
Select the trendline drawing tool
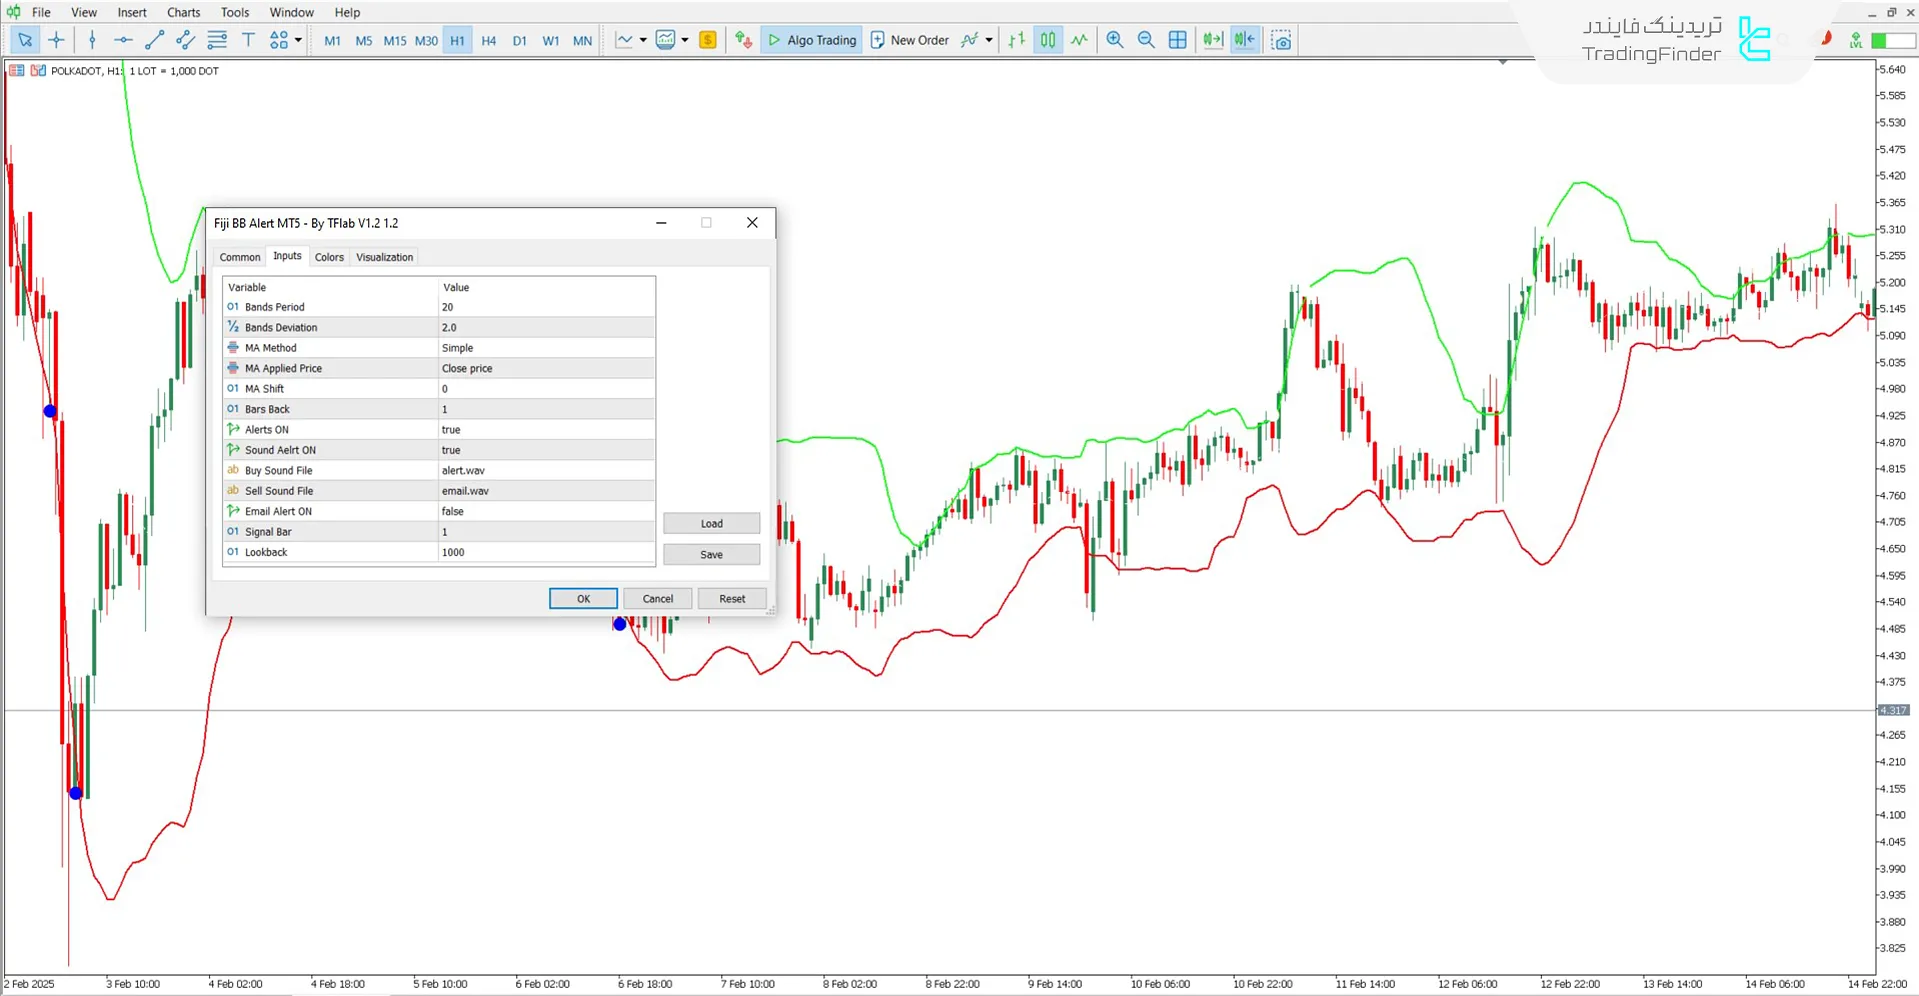coord(154,40)
